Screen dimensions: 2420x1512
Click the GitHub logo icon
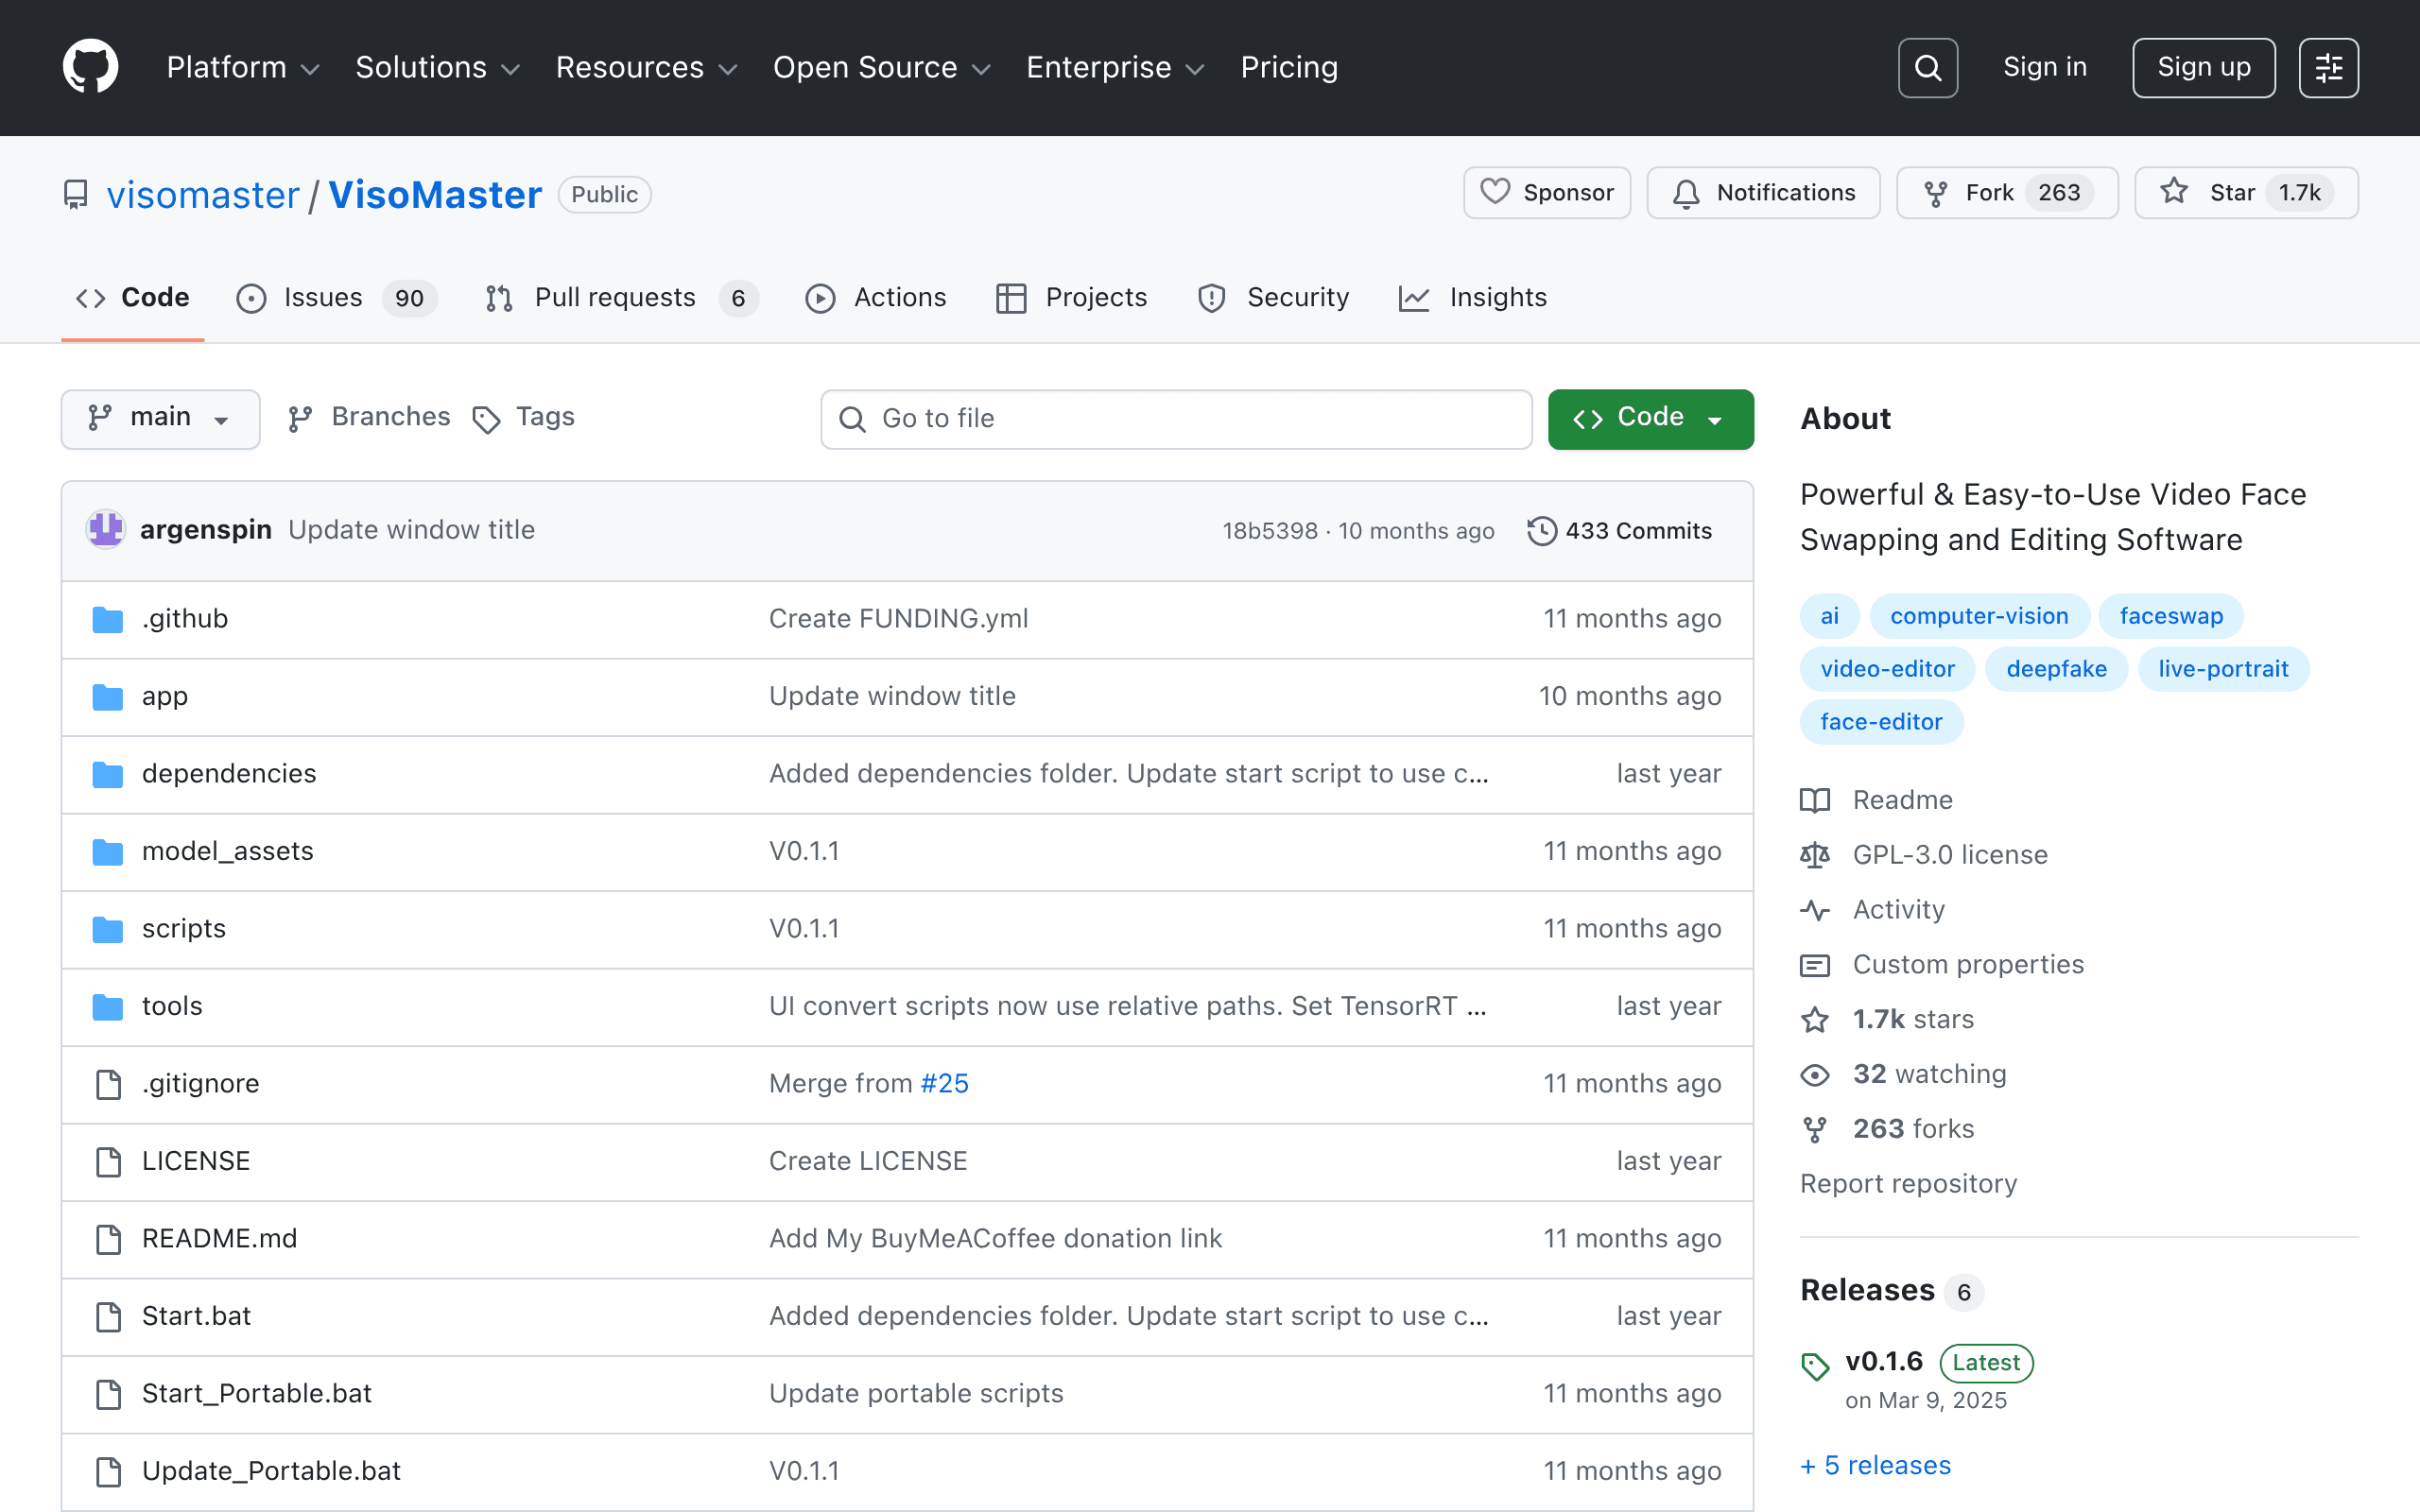[x=90, y=67]
